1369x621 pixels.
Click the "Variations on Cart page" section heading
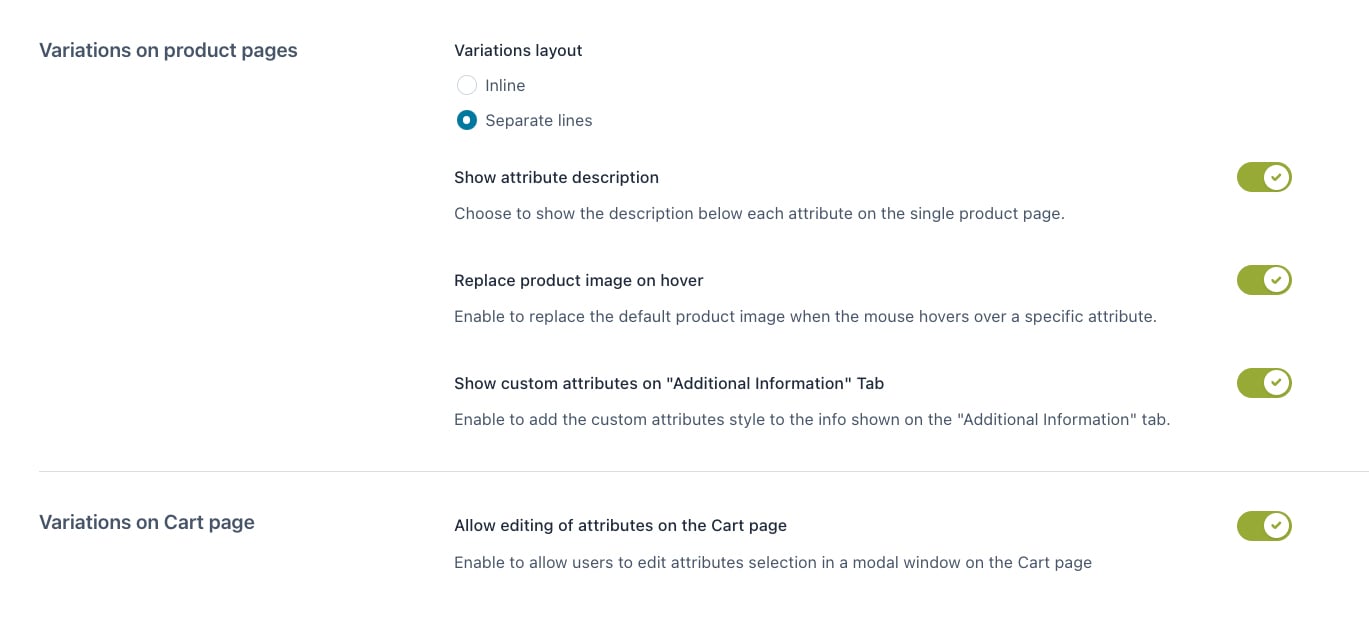tap(147, 522)
